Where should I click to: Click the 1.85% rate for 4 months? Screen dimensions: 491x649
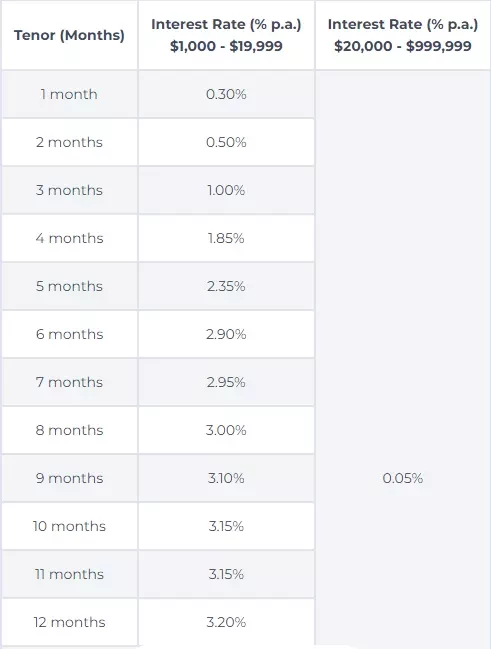pos(226,238)
